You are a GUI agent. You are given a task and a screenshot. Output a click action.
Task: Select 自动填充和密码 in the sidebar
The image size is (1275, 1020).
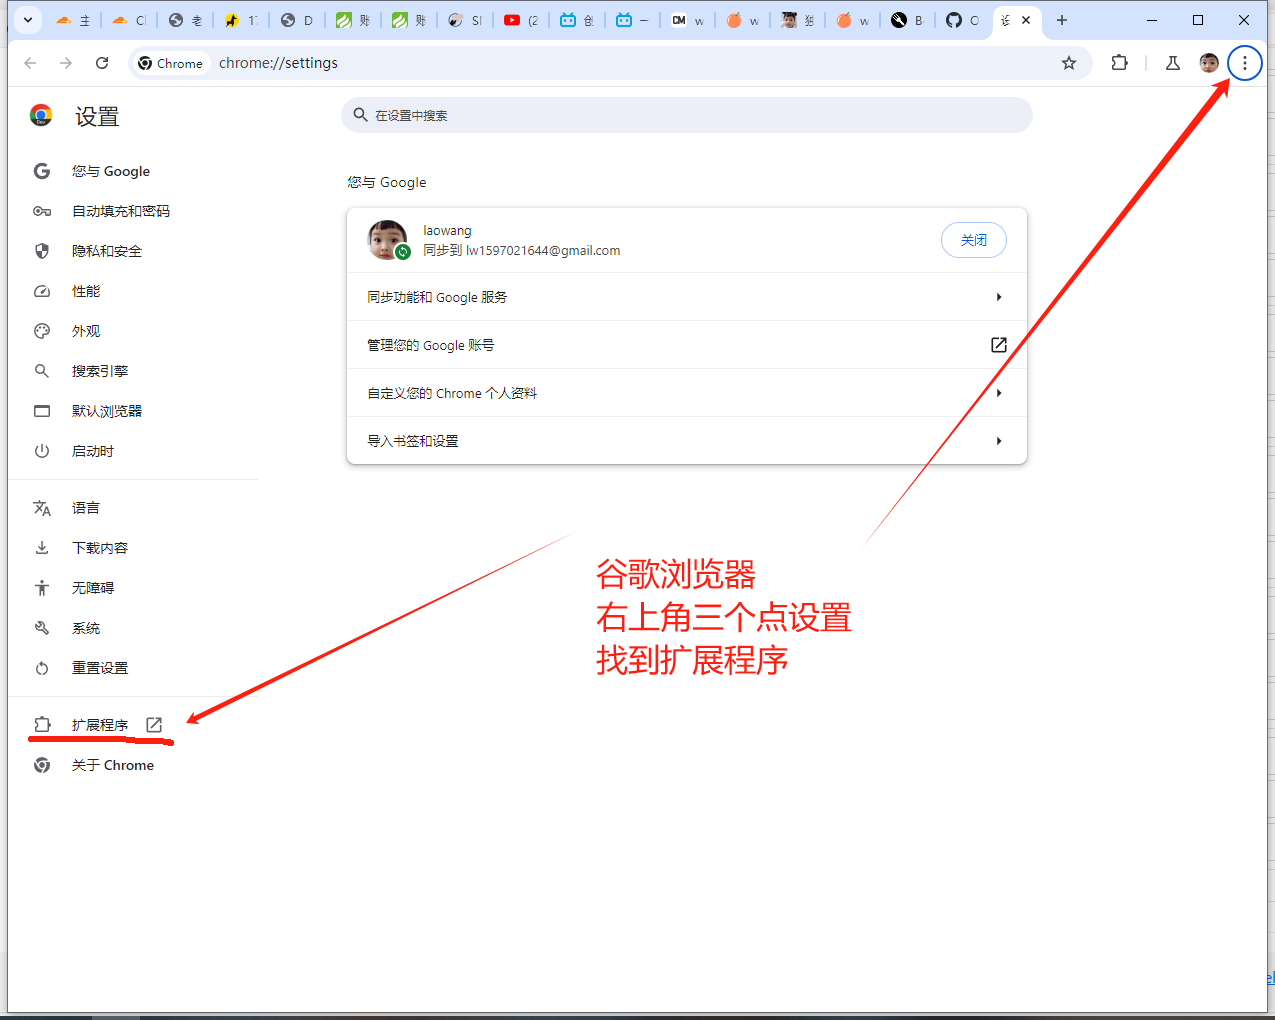(x=120, y=211)
